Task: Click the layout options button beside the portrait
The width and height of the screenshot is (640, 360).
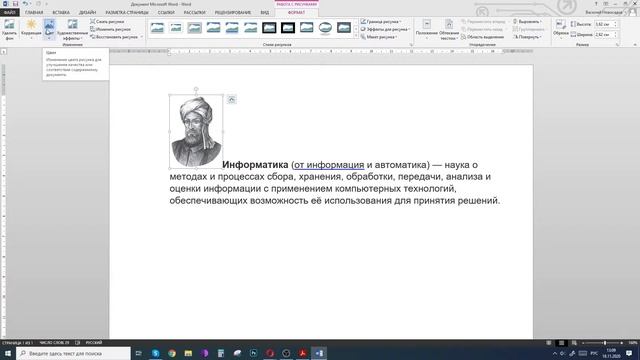Action: pos(231,100)
